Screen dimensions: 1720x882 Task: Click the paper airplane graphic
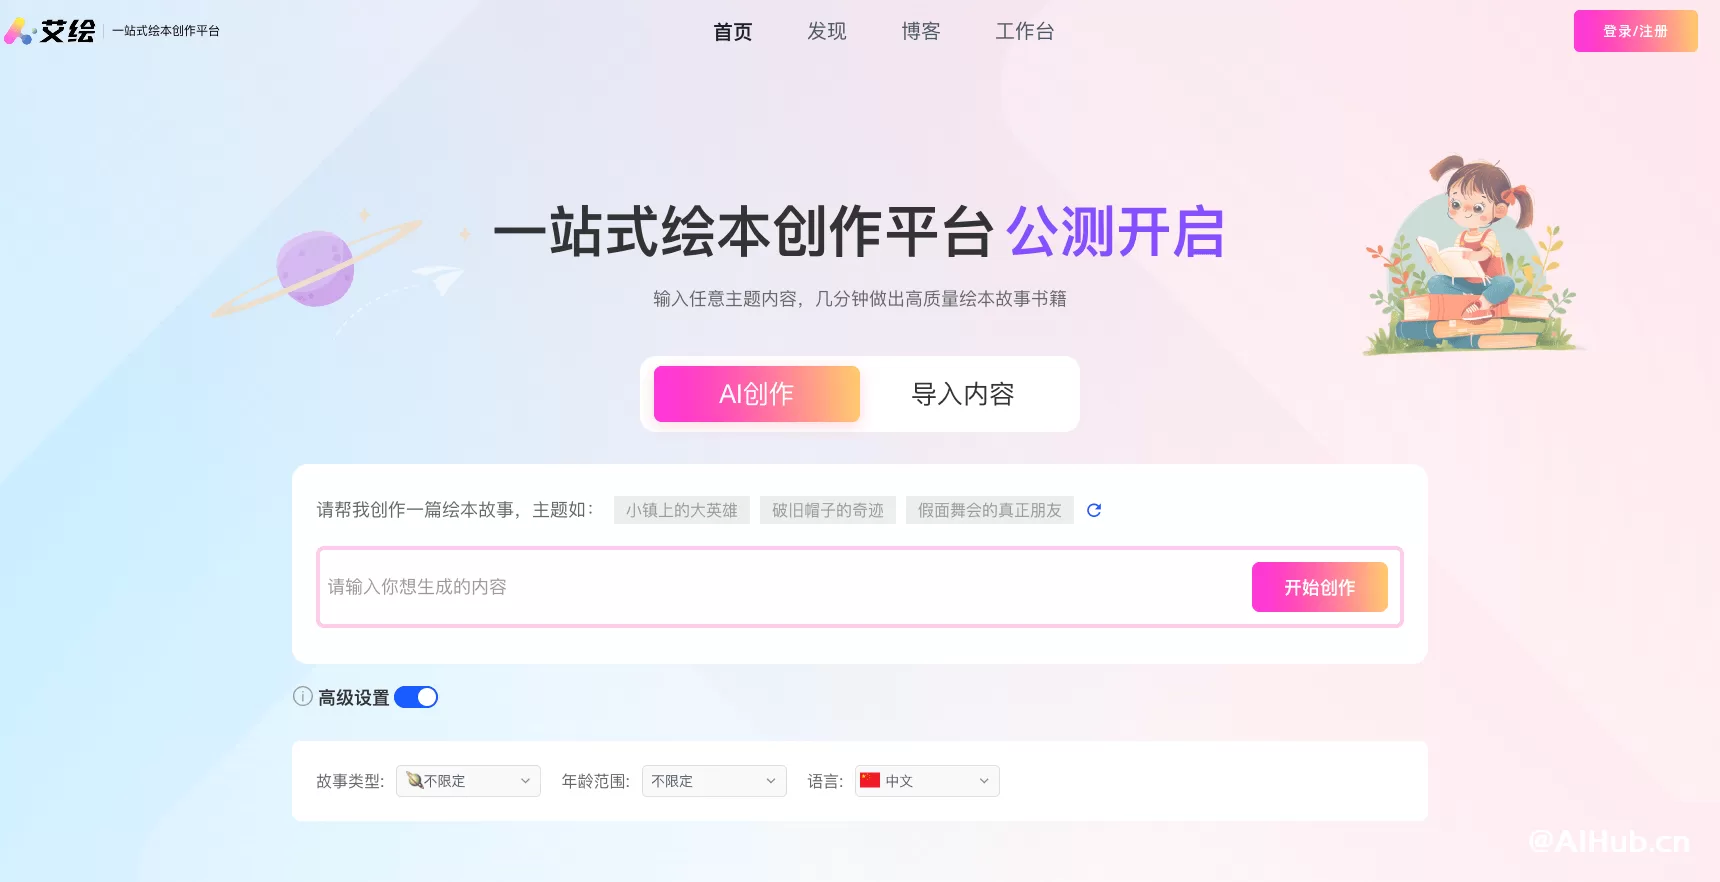[439, 278]
